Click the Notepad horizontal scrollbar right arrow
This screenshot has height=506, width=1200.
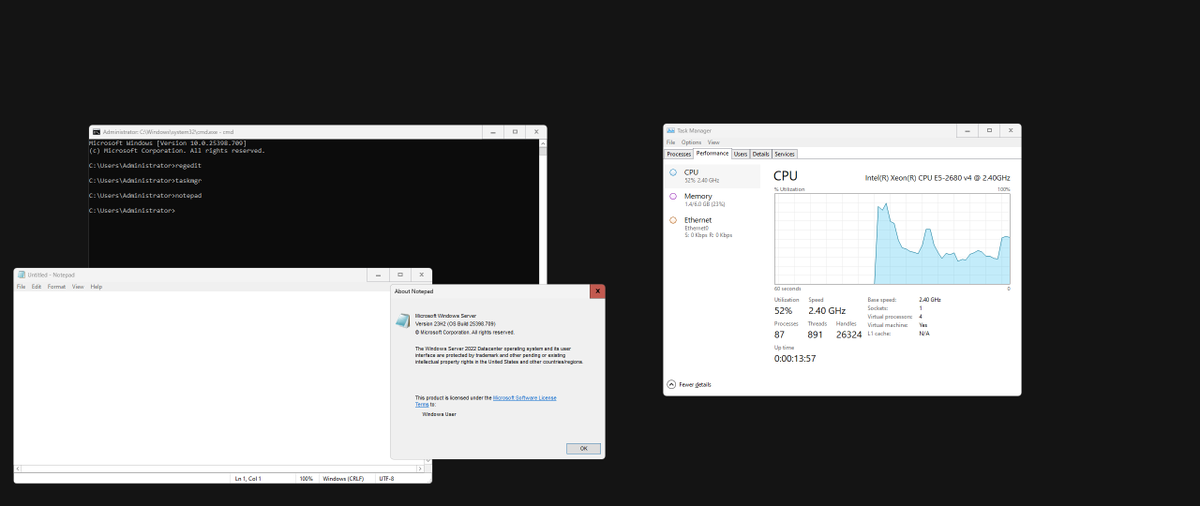(x=419, y=469)
